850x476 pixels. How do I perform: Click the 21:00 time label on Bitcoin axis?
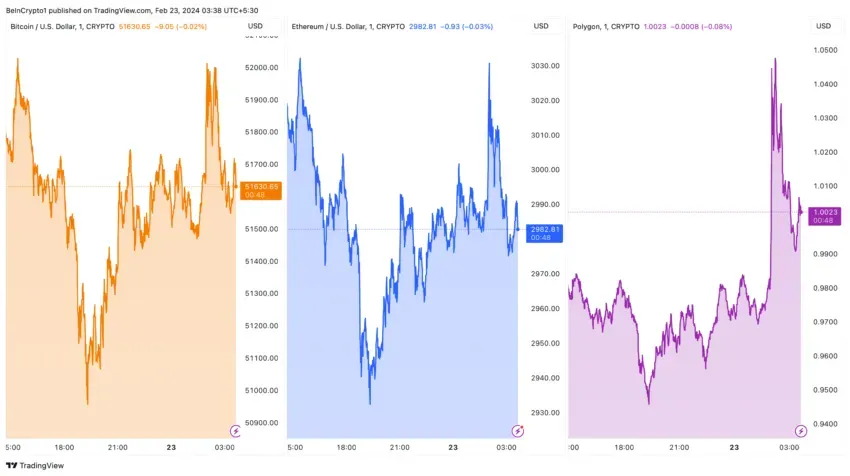coord(118,447)
